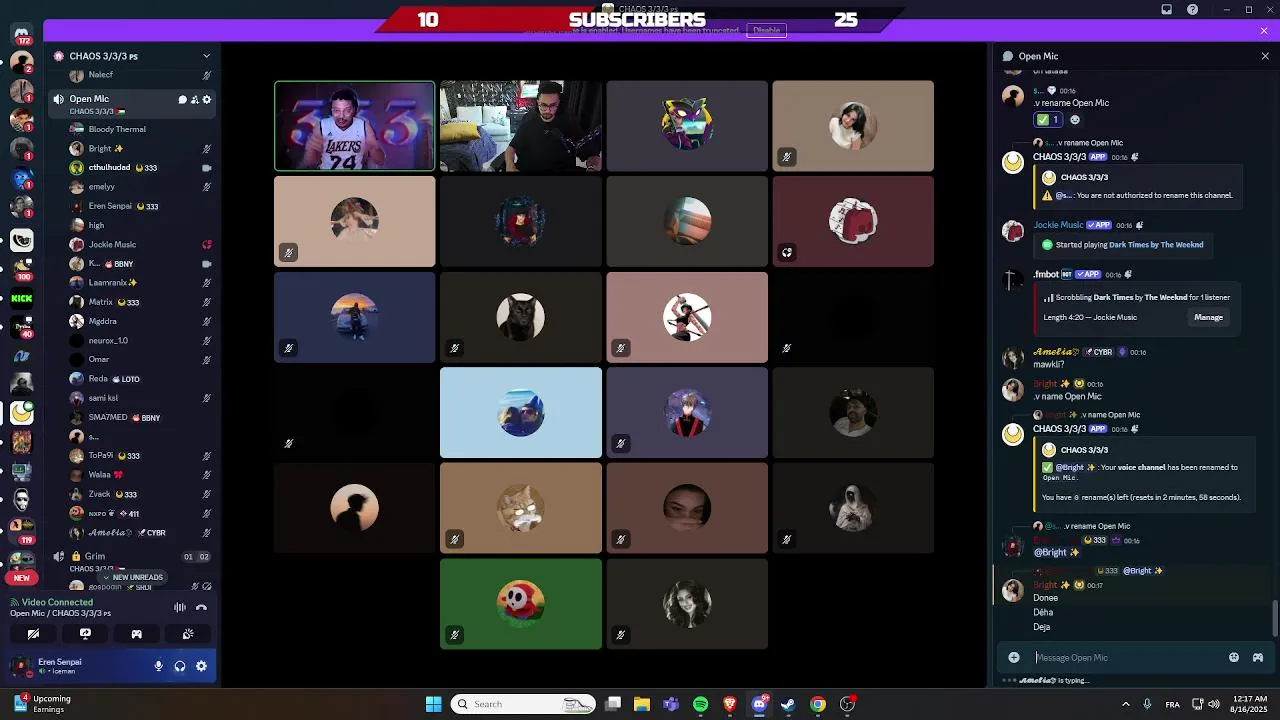
Task: Close the Open Mic chat panel
Action: point(1265,56)
